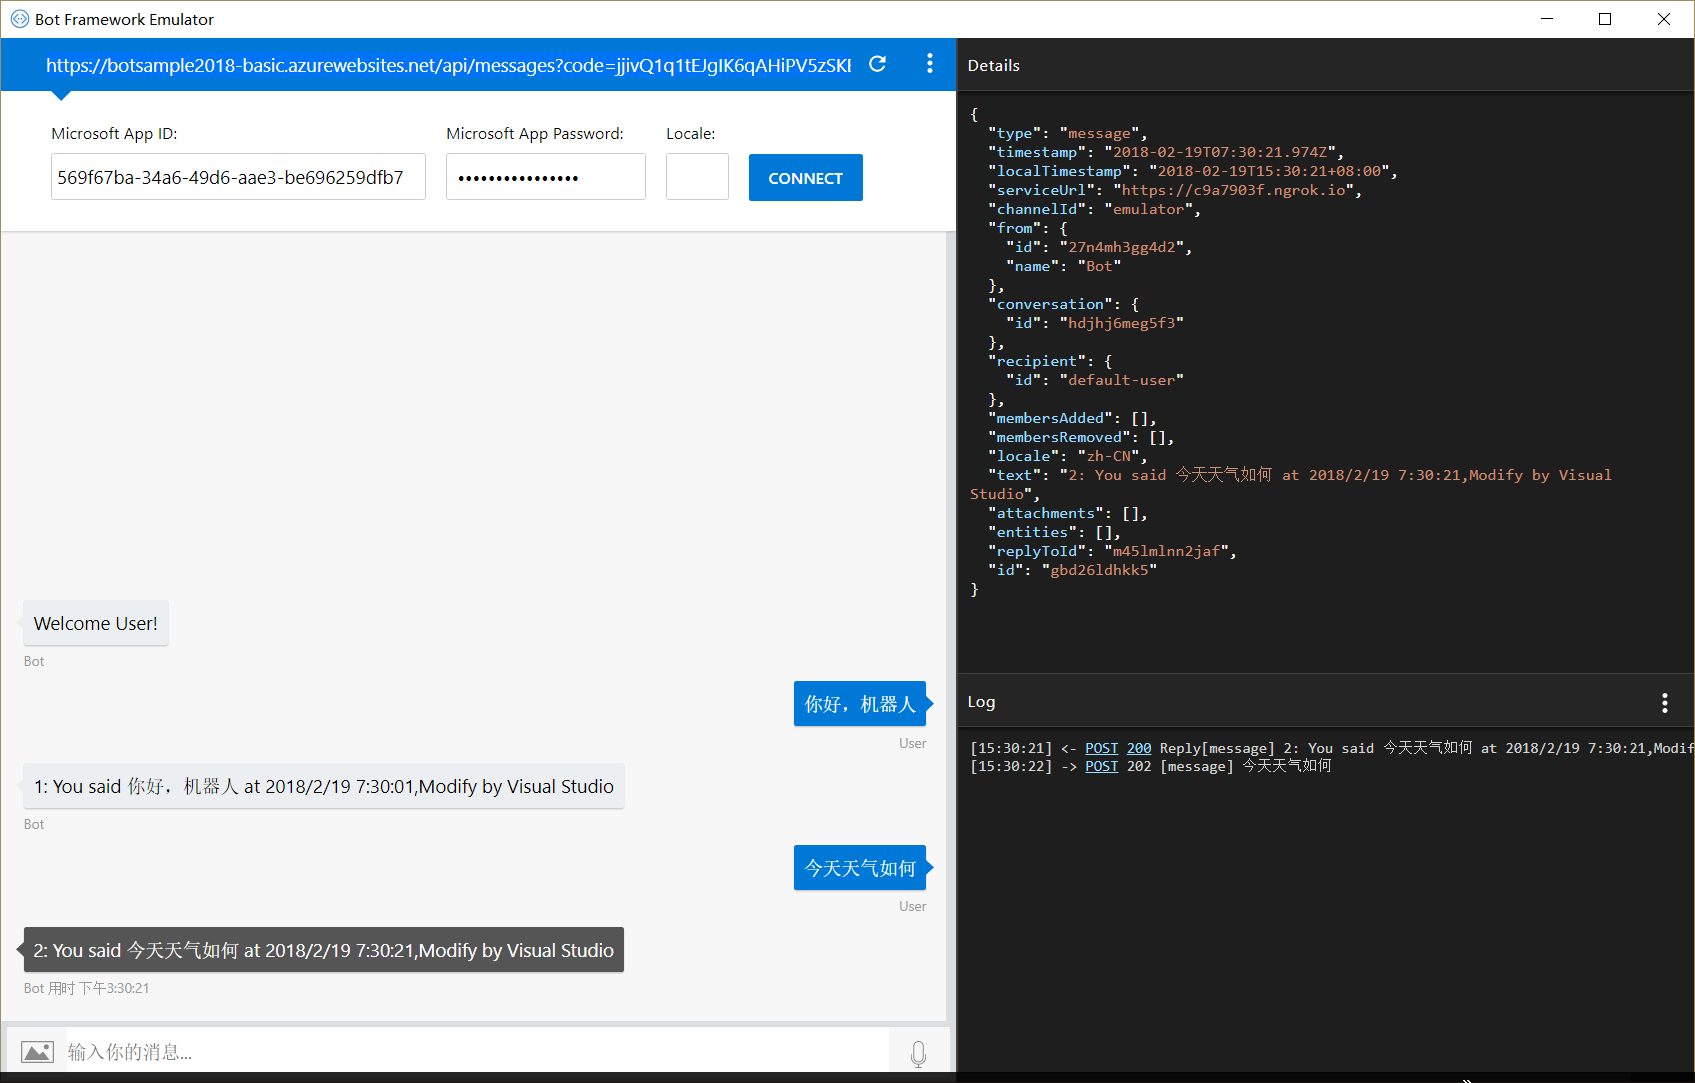Click the Log panel header
Screen dimensions: 1695x1083
pyautogui.click(x=981, y=701)
